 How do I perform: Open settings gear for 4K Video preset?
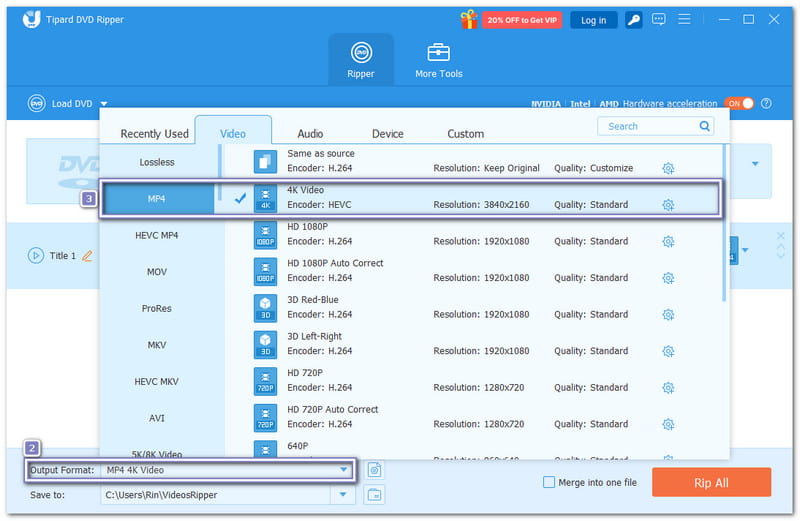click(x=668, y=205)
